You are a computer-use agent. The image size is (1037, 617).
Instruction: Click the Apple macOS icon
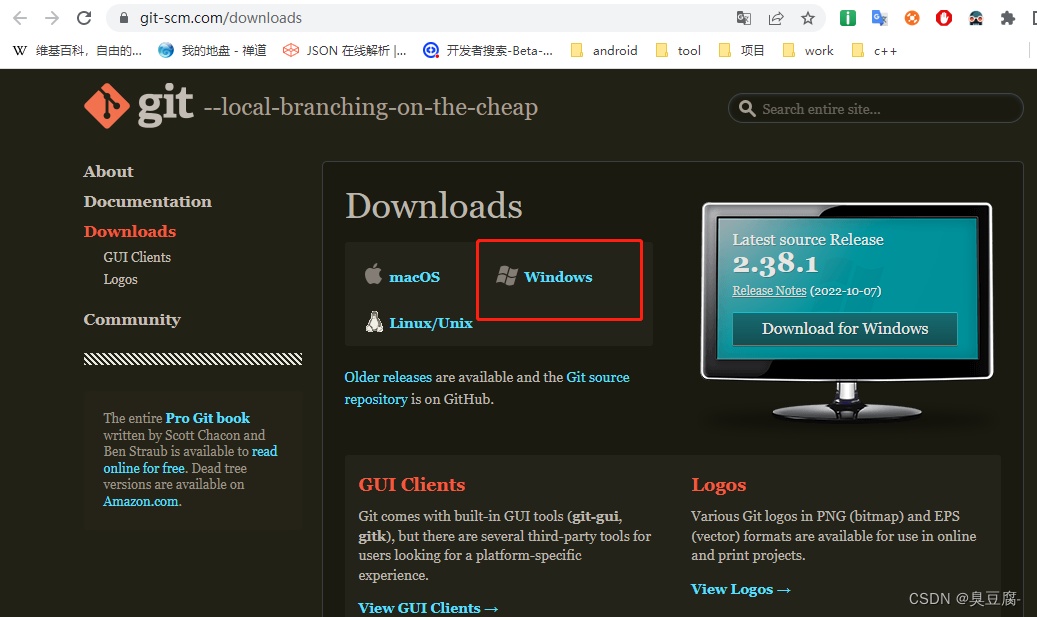click(x=373, y=274)
